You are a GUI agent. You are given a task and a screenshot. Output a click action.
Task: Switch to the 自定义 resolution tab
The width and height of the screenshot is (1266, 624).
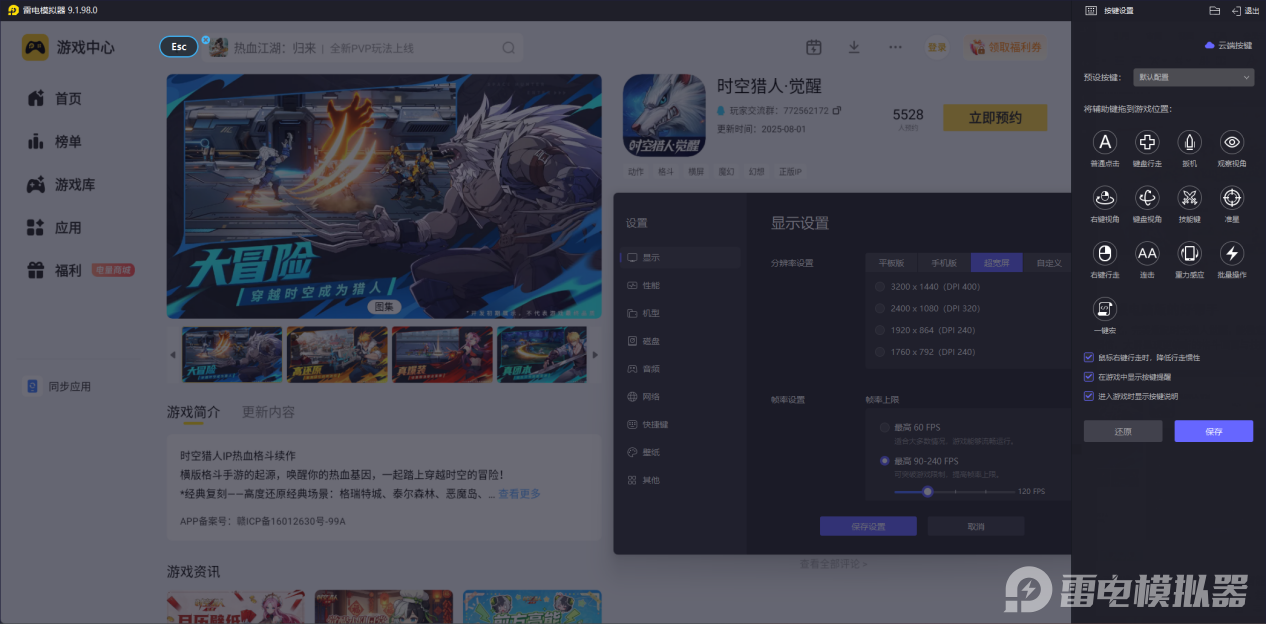coord(1048,263)
